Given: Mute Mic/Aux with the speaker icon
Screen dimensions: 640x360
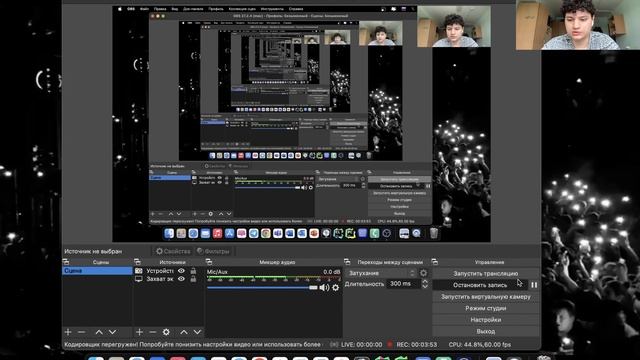Looking at the screenshot, I should pyautogui.click(x=324, y=288).
